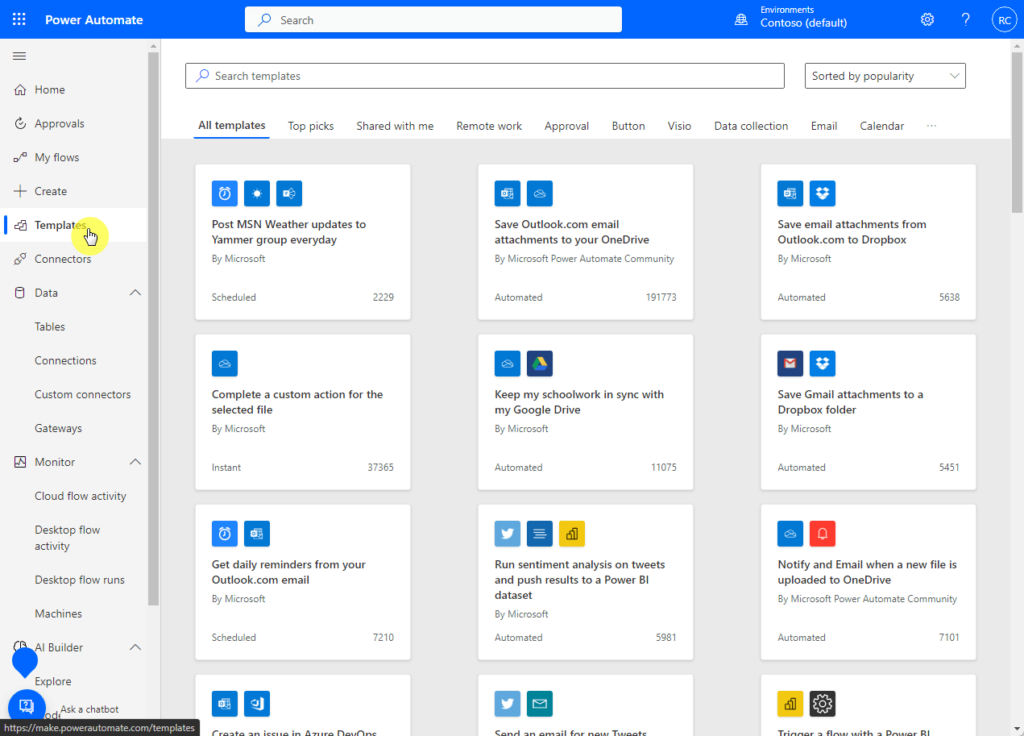The image size is (1024, 736).
Task: Click the Environments globe icon
Action: [x=741, y=20]
